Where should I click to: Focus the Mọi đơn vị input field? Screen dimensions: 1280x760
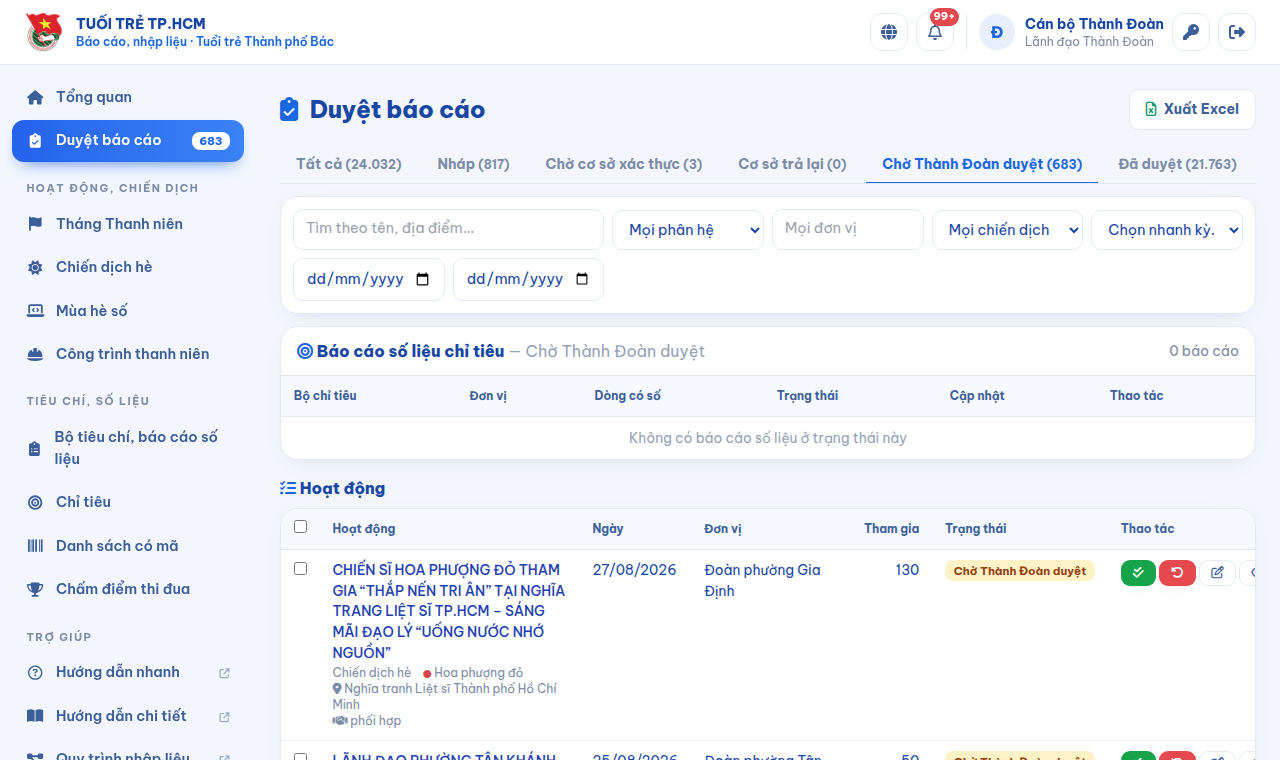[848, 229]
